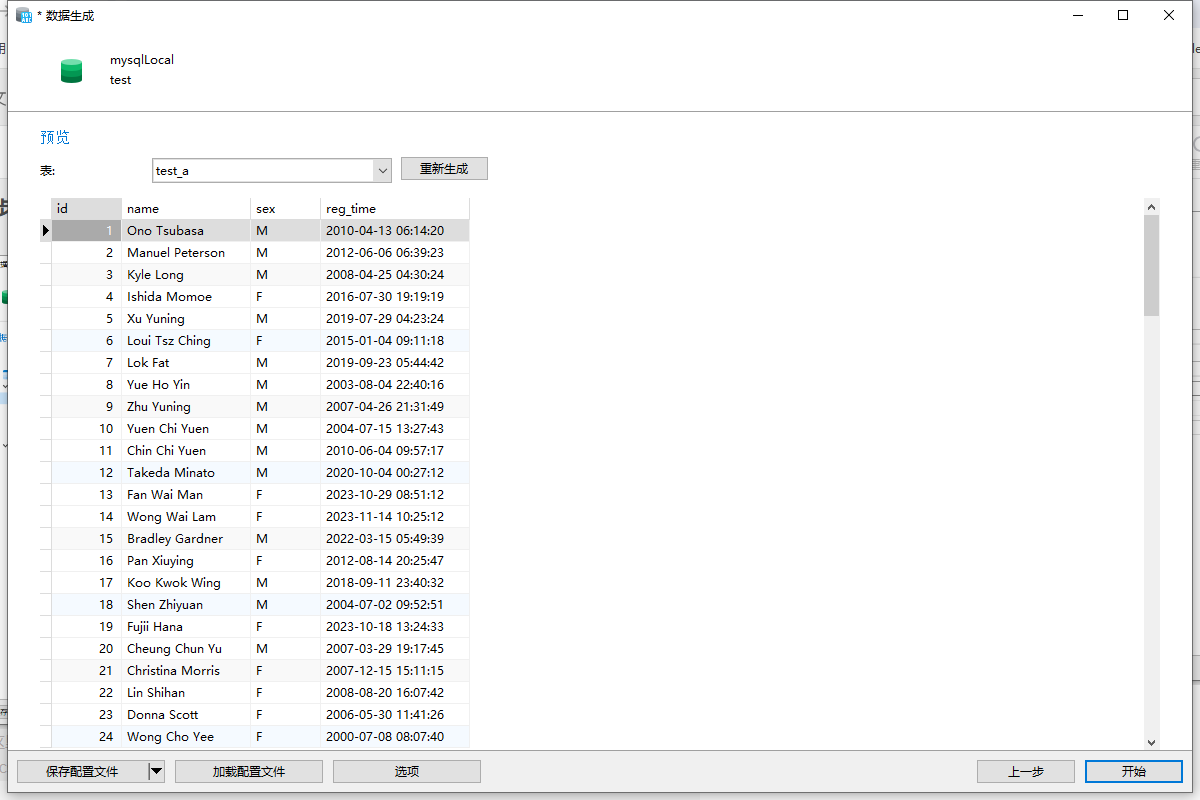1200x800 pixels.
Task: Select the Ono Tsubasa name cell
Action: point(186,230)
